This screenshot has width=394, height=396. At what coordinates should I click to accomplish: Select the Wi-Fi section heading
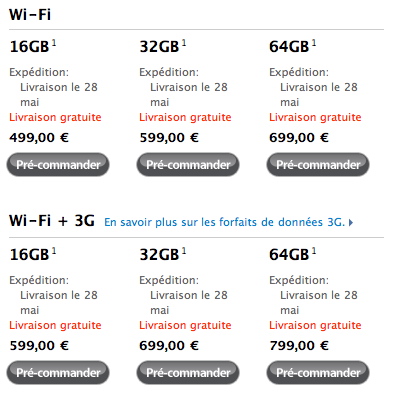click(30, 15)
